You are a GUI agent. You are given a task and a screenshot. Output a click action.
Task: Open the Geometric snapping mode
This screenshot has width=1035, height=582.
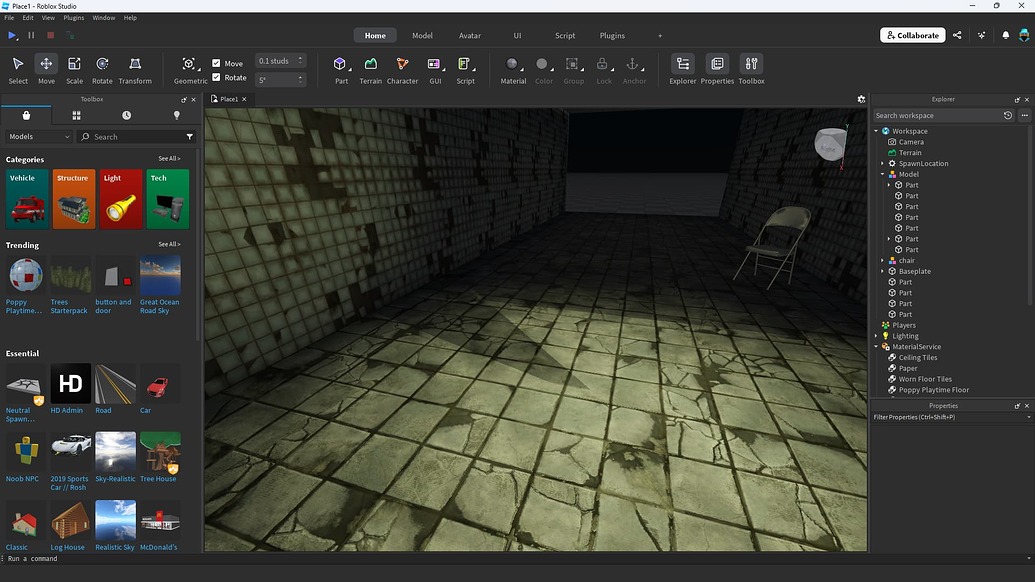point(190,69)
